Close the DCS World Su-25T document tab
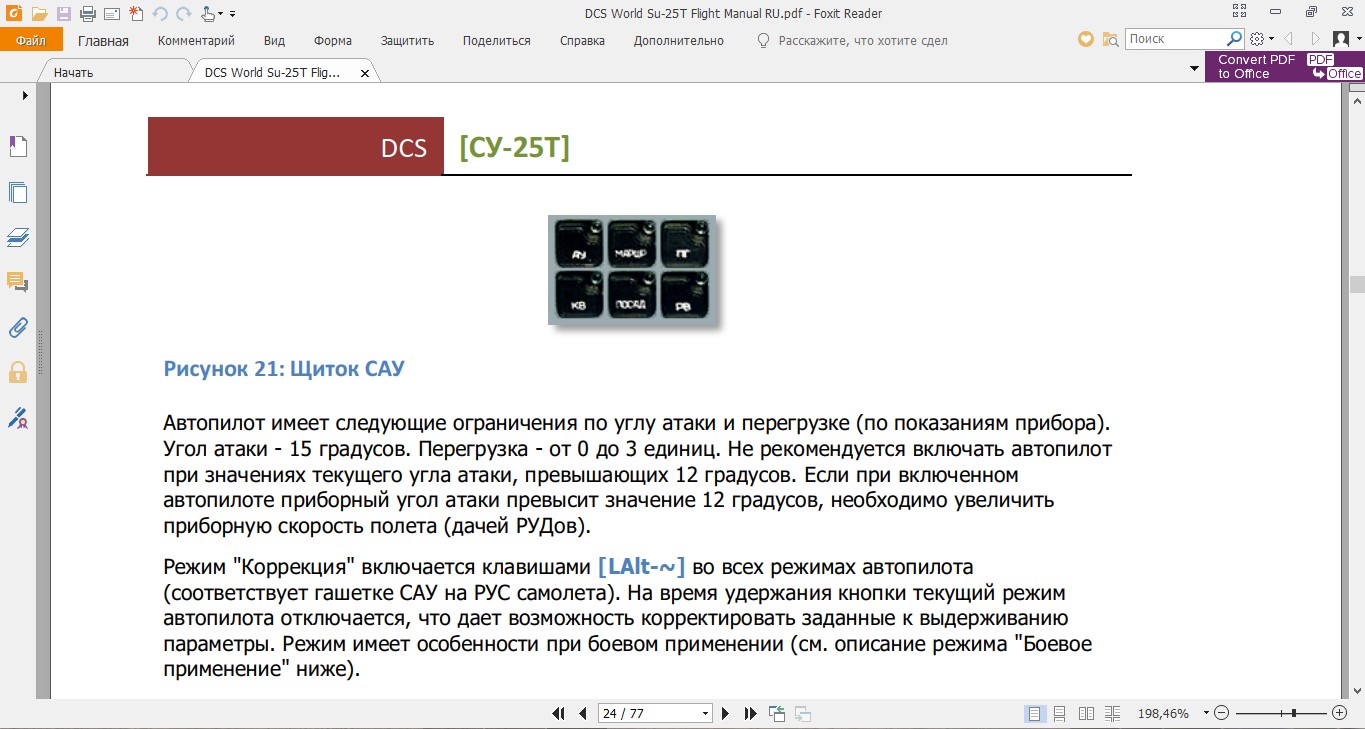The image size is (1365, 729). pos(365,73)
